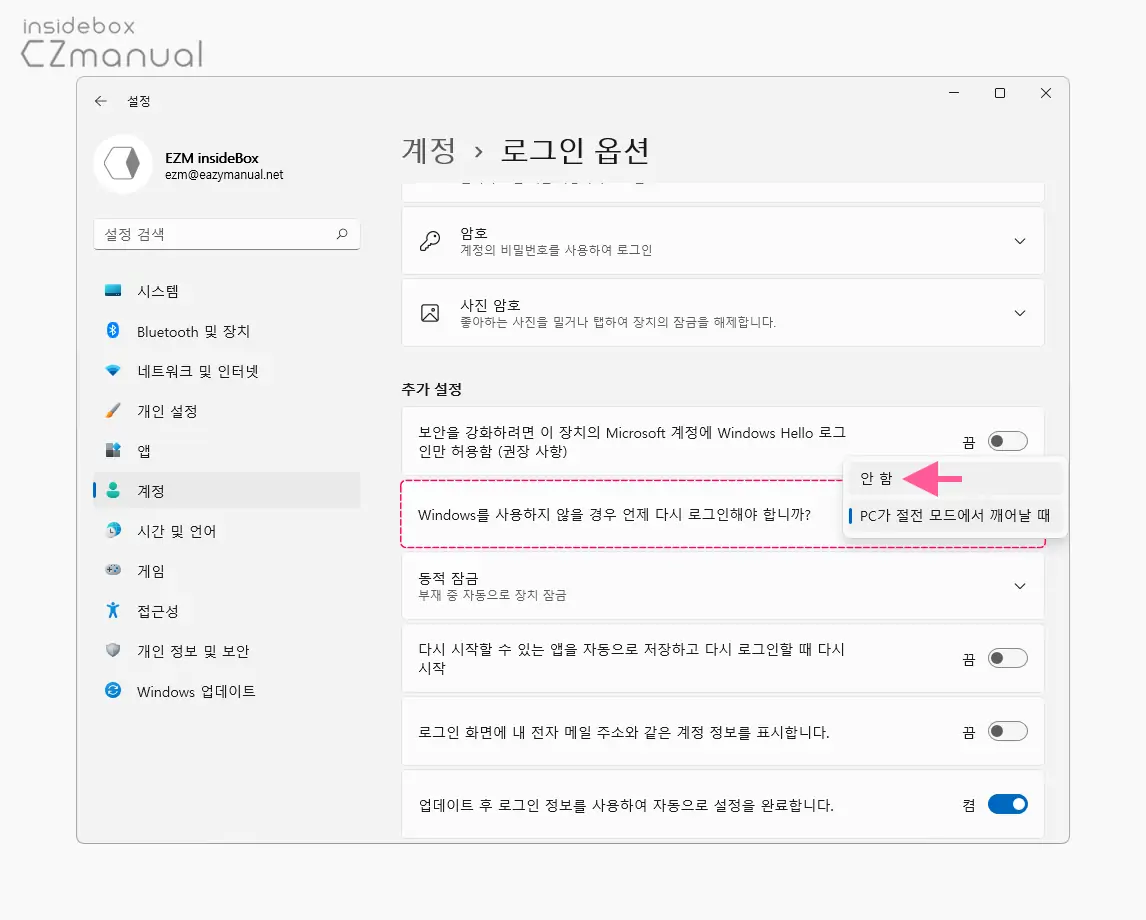The image size is (1146, 920).
Task: Expand the 암호 section chevron
Action: click(1020, 241)
